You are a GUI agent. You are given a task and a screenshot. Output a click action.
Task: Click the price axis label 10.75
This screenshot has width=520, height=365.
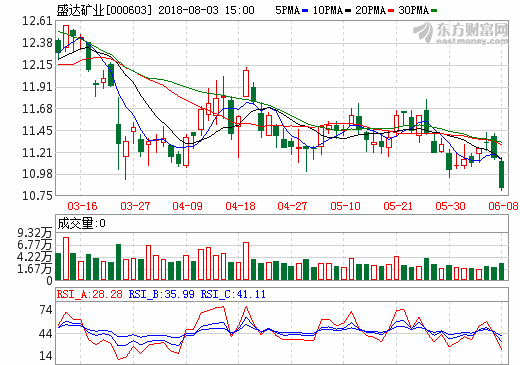pyautogui.click(x=37, y=196)
